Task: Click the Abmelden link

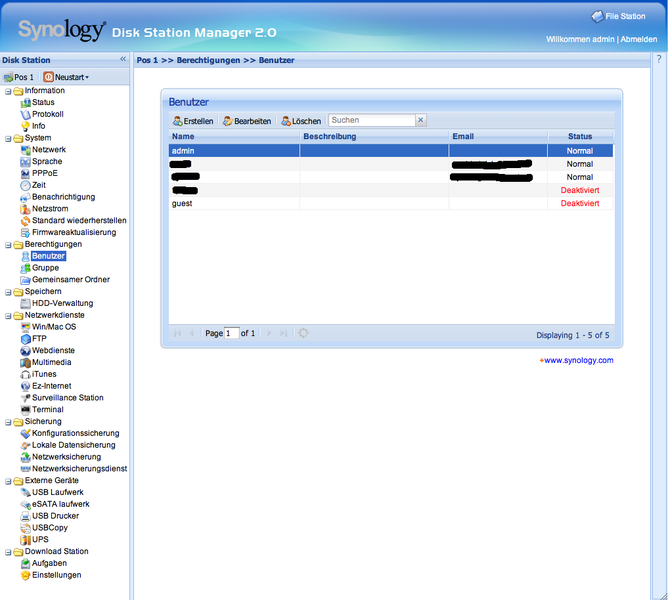Action: [639, 39]
